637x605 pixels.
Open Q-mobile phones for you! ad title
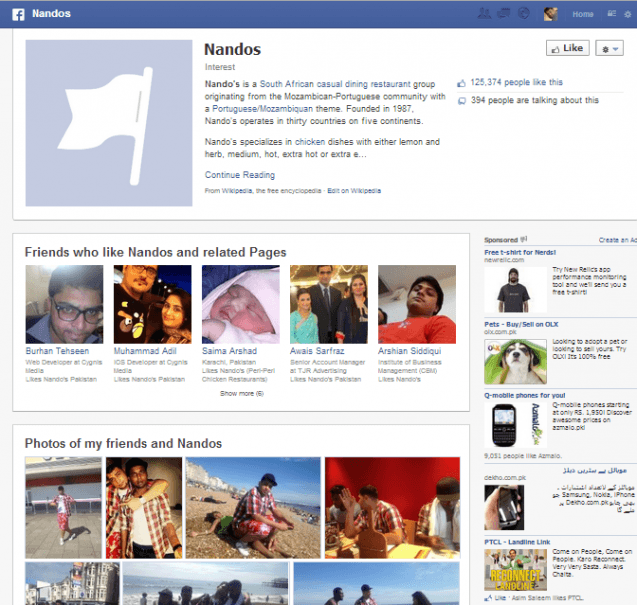tap(524, 395)
